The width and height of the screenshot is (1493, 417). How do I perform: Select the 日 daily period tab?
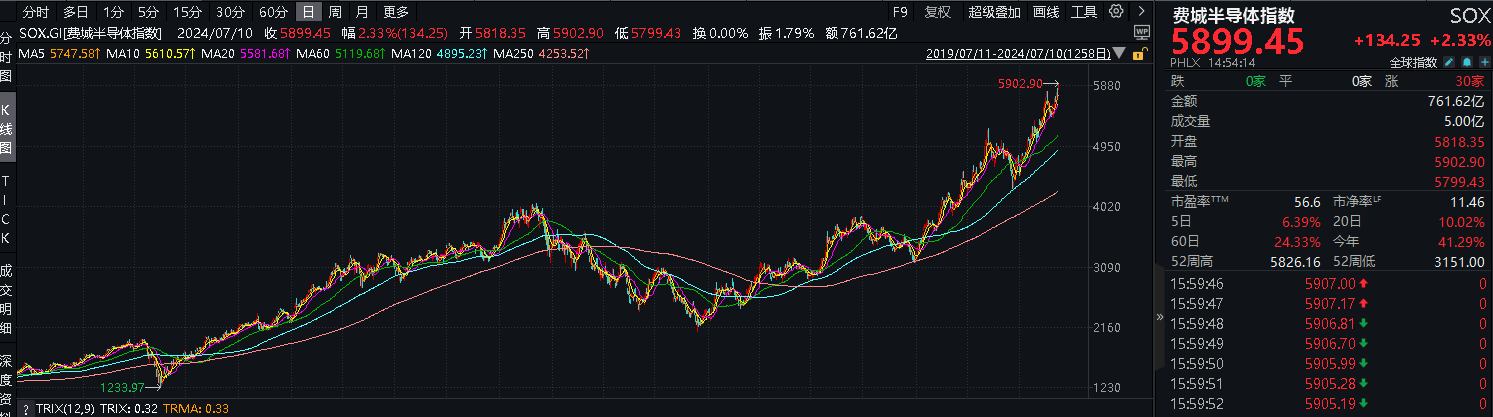point(308,12)
